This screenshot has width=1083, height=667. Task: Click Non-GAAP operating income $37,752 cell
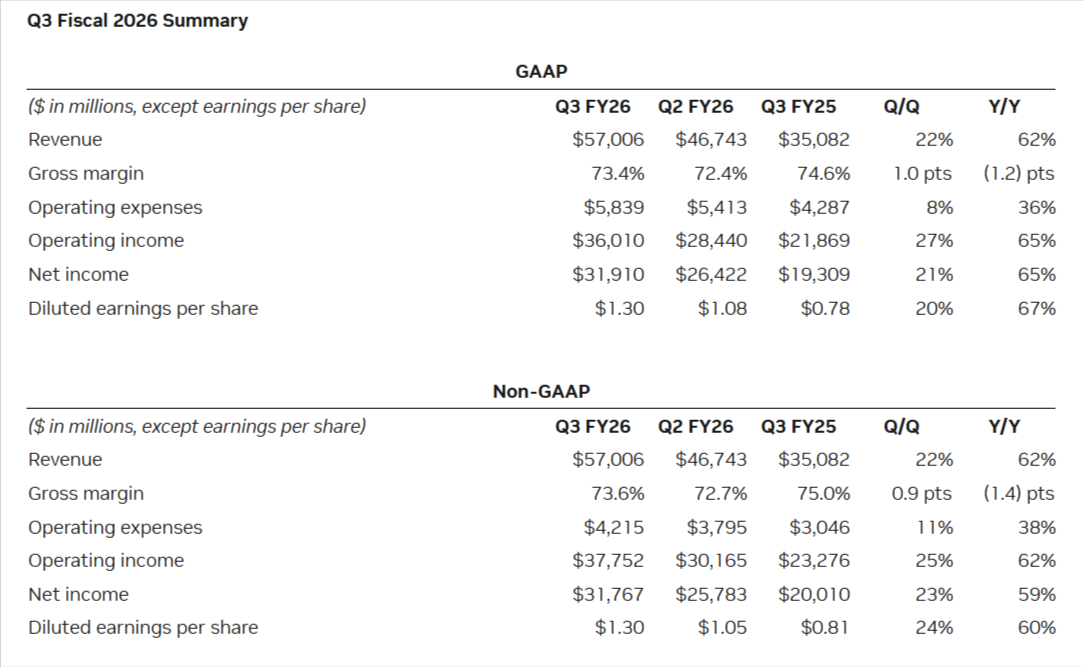point(608,560)
